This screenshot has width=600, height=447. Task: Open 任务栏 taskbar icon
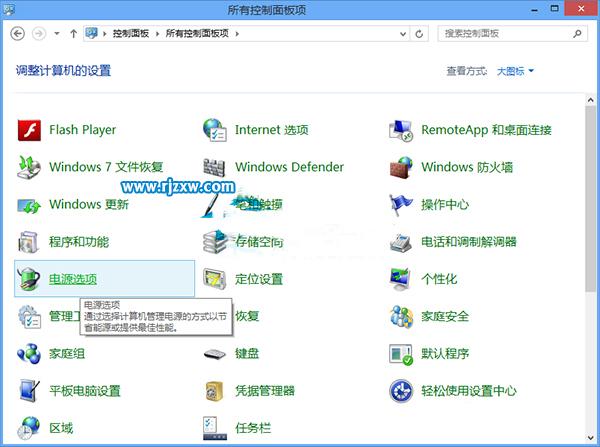click(x=215, y=428)
